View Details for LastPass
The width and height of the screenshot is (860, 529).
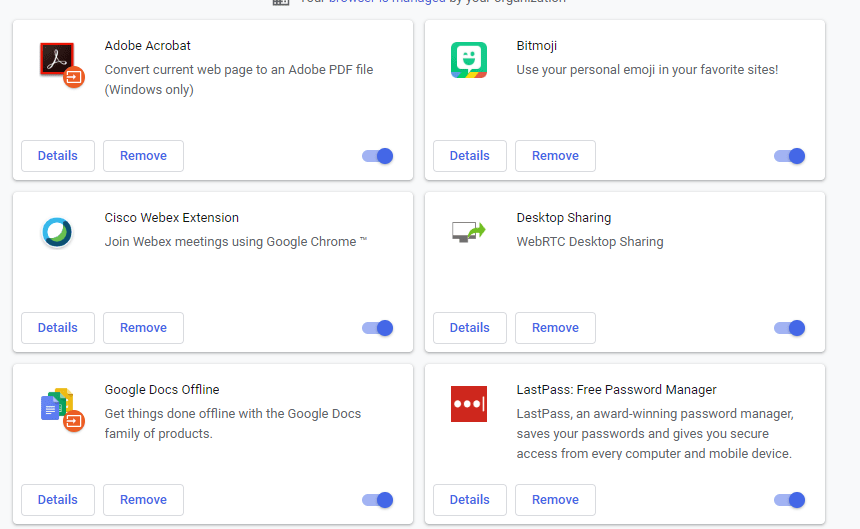[x=469, y=500]
